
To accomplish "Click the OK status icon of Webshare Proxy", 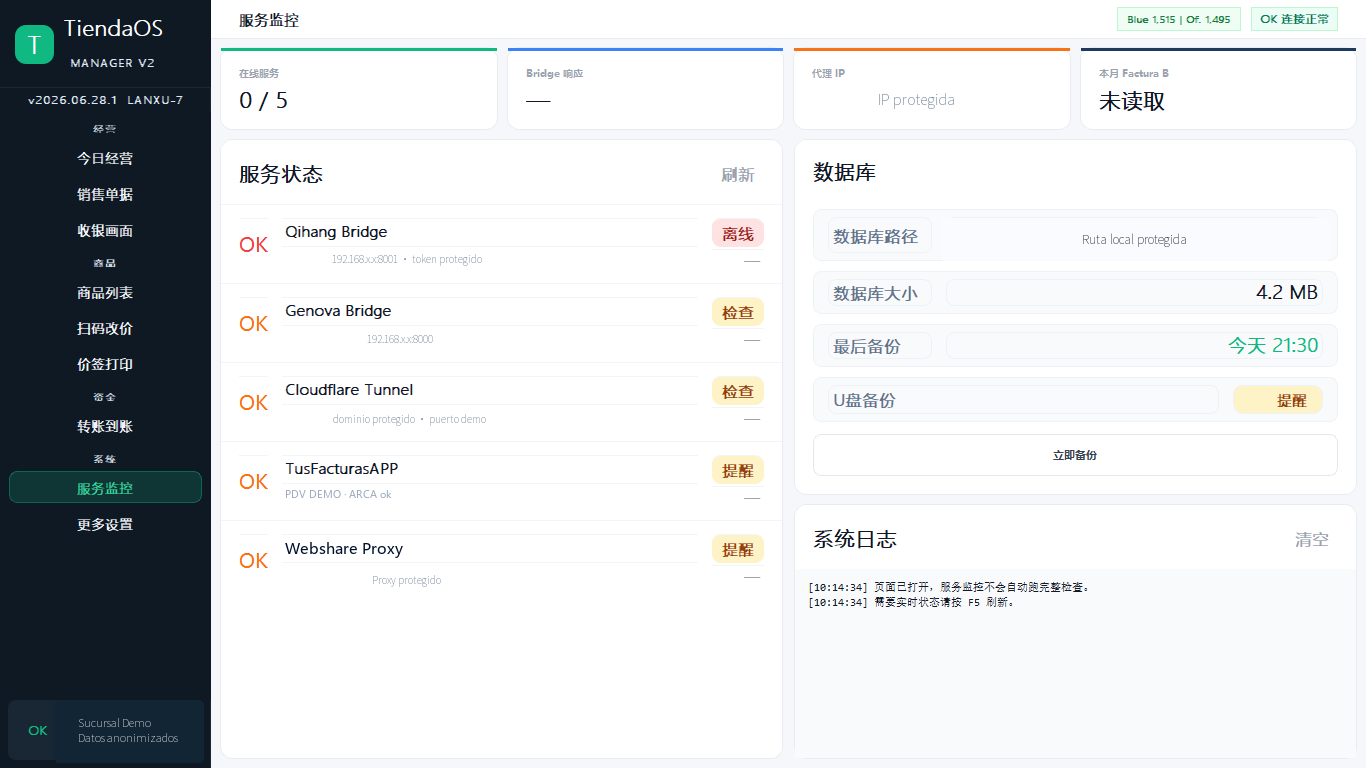I will tap(254, 561).
